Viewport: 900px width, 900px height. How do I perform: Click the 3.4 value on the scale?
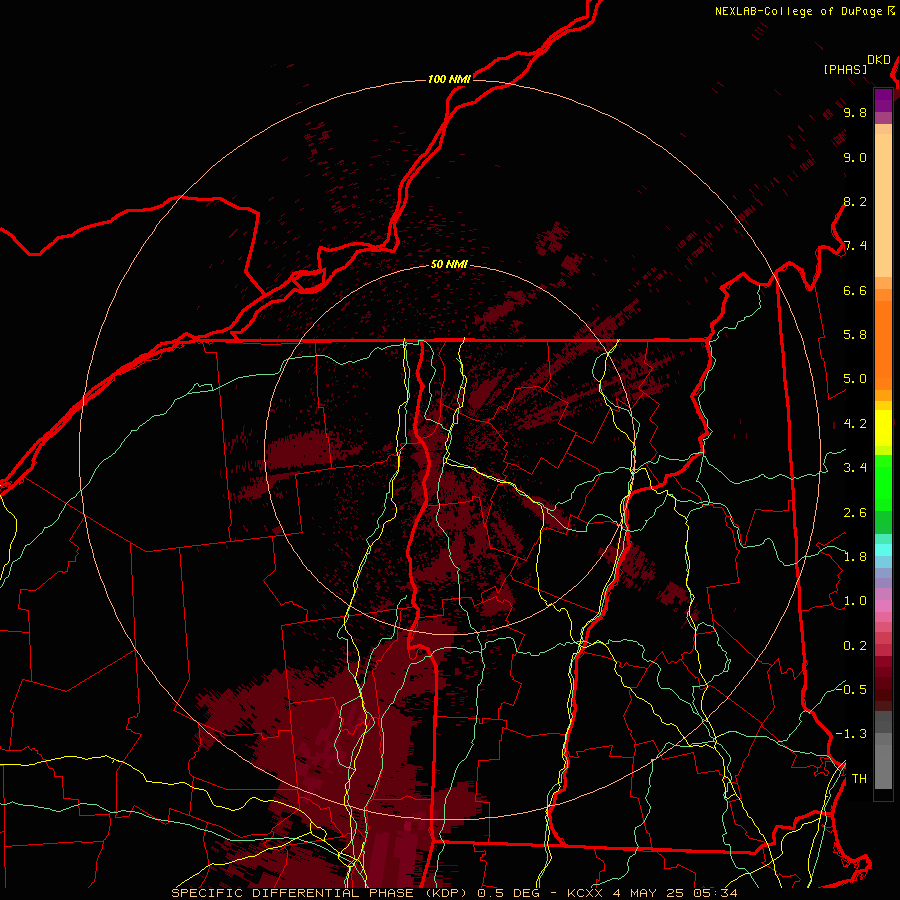[x=855, y=468]
